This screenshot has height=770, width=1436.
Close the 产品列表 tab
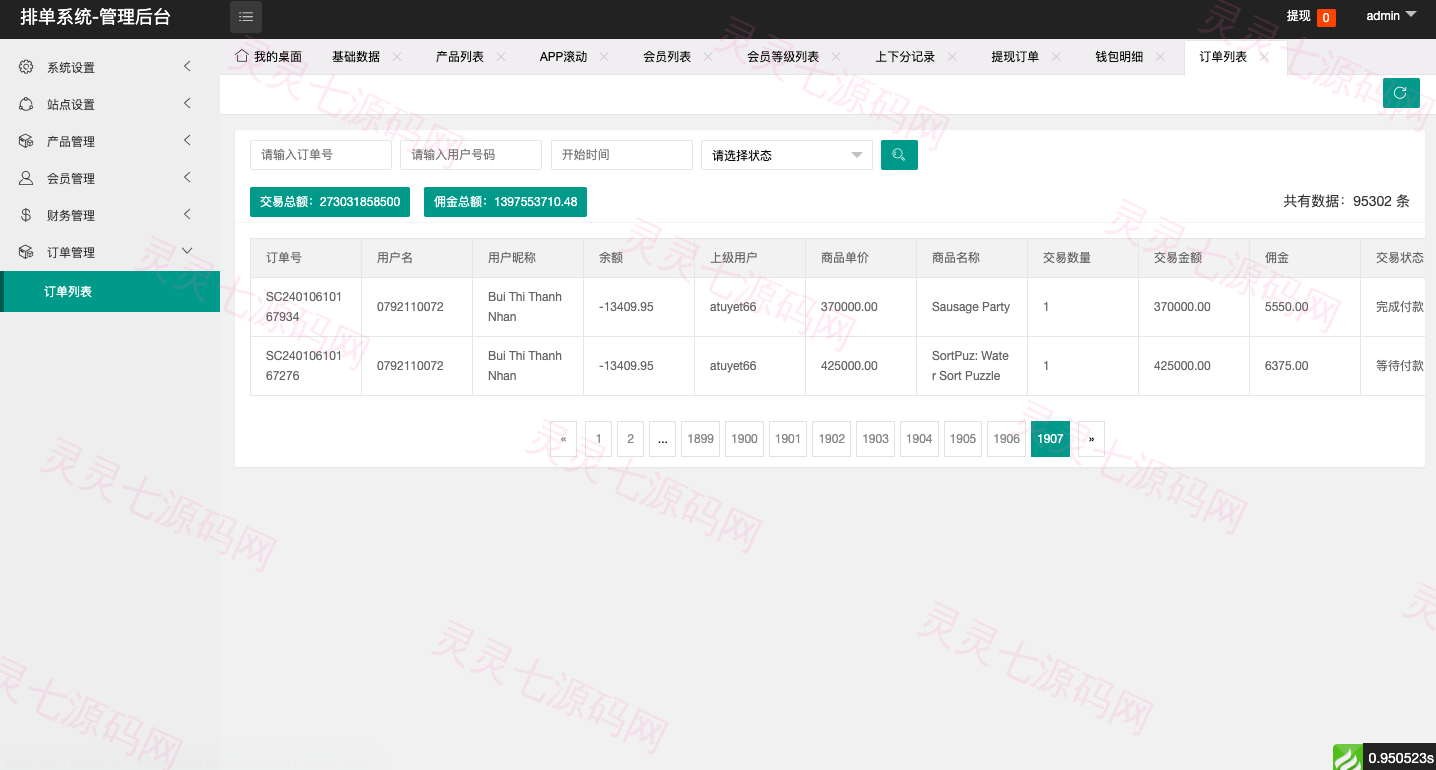point(501,57)
